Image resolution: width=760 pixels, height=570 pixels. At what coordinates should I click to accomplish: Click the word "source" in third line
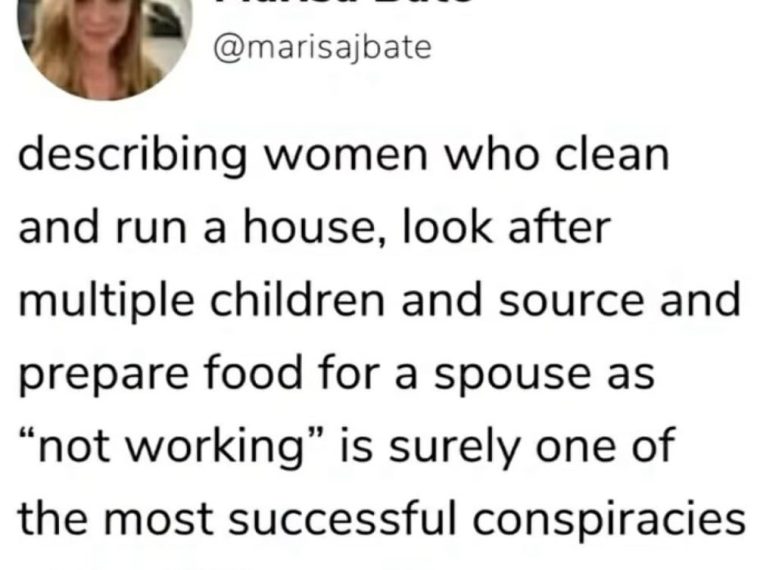[x=571, y=301]
